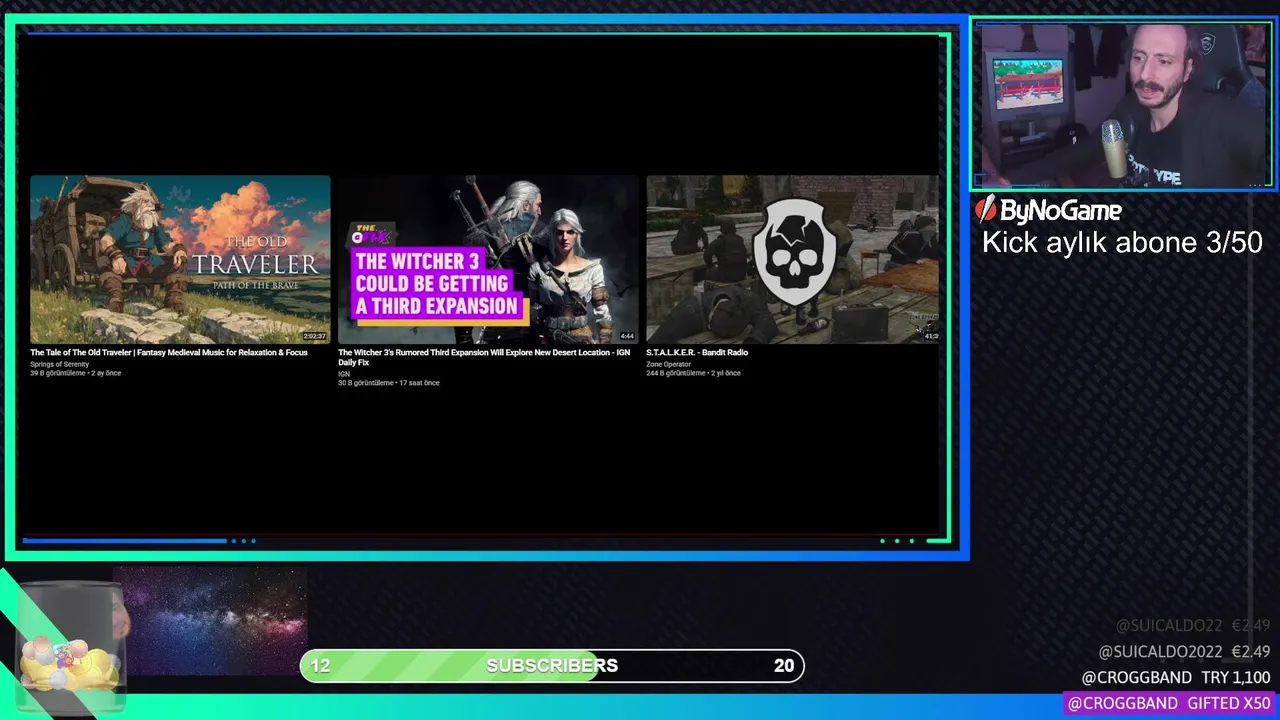Image resolution: width=1280 pixels, height=720 pixels.
Task: Click the '30 B görüntüleme • 17 saat önce' text
Action: [388, 383]
